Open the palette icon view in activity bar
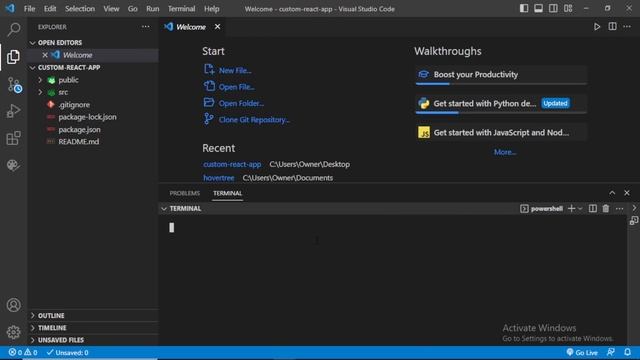 click(13, 165)
